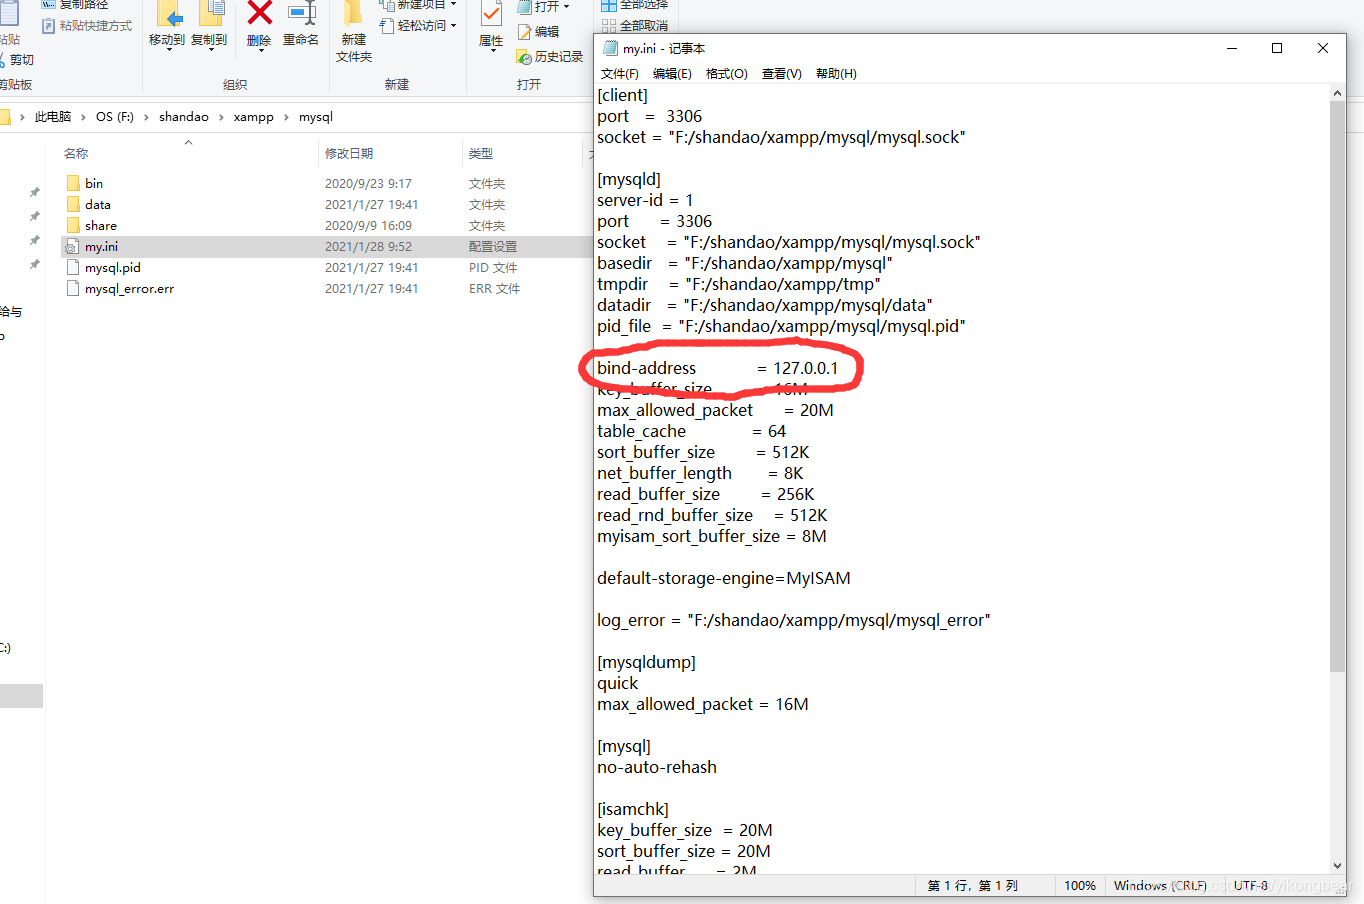Click the [mysqld] section header text
Screen dimensions: 1364x904
629,179
